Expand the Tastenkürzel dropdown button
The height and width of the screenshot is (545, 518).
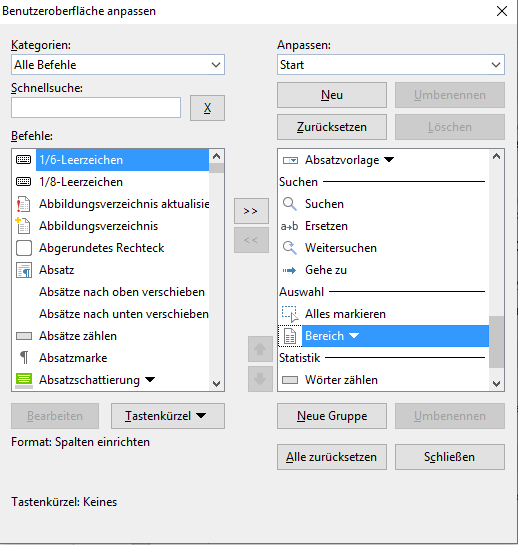[x=168, y=416]
